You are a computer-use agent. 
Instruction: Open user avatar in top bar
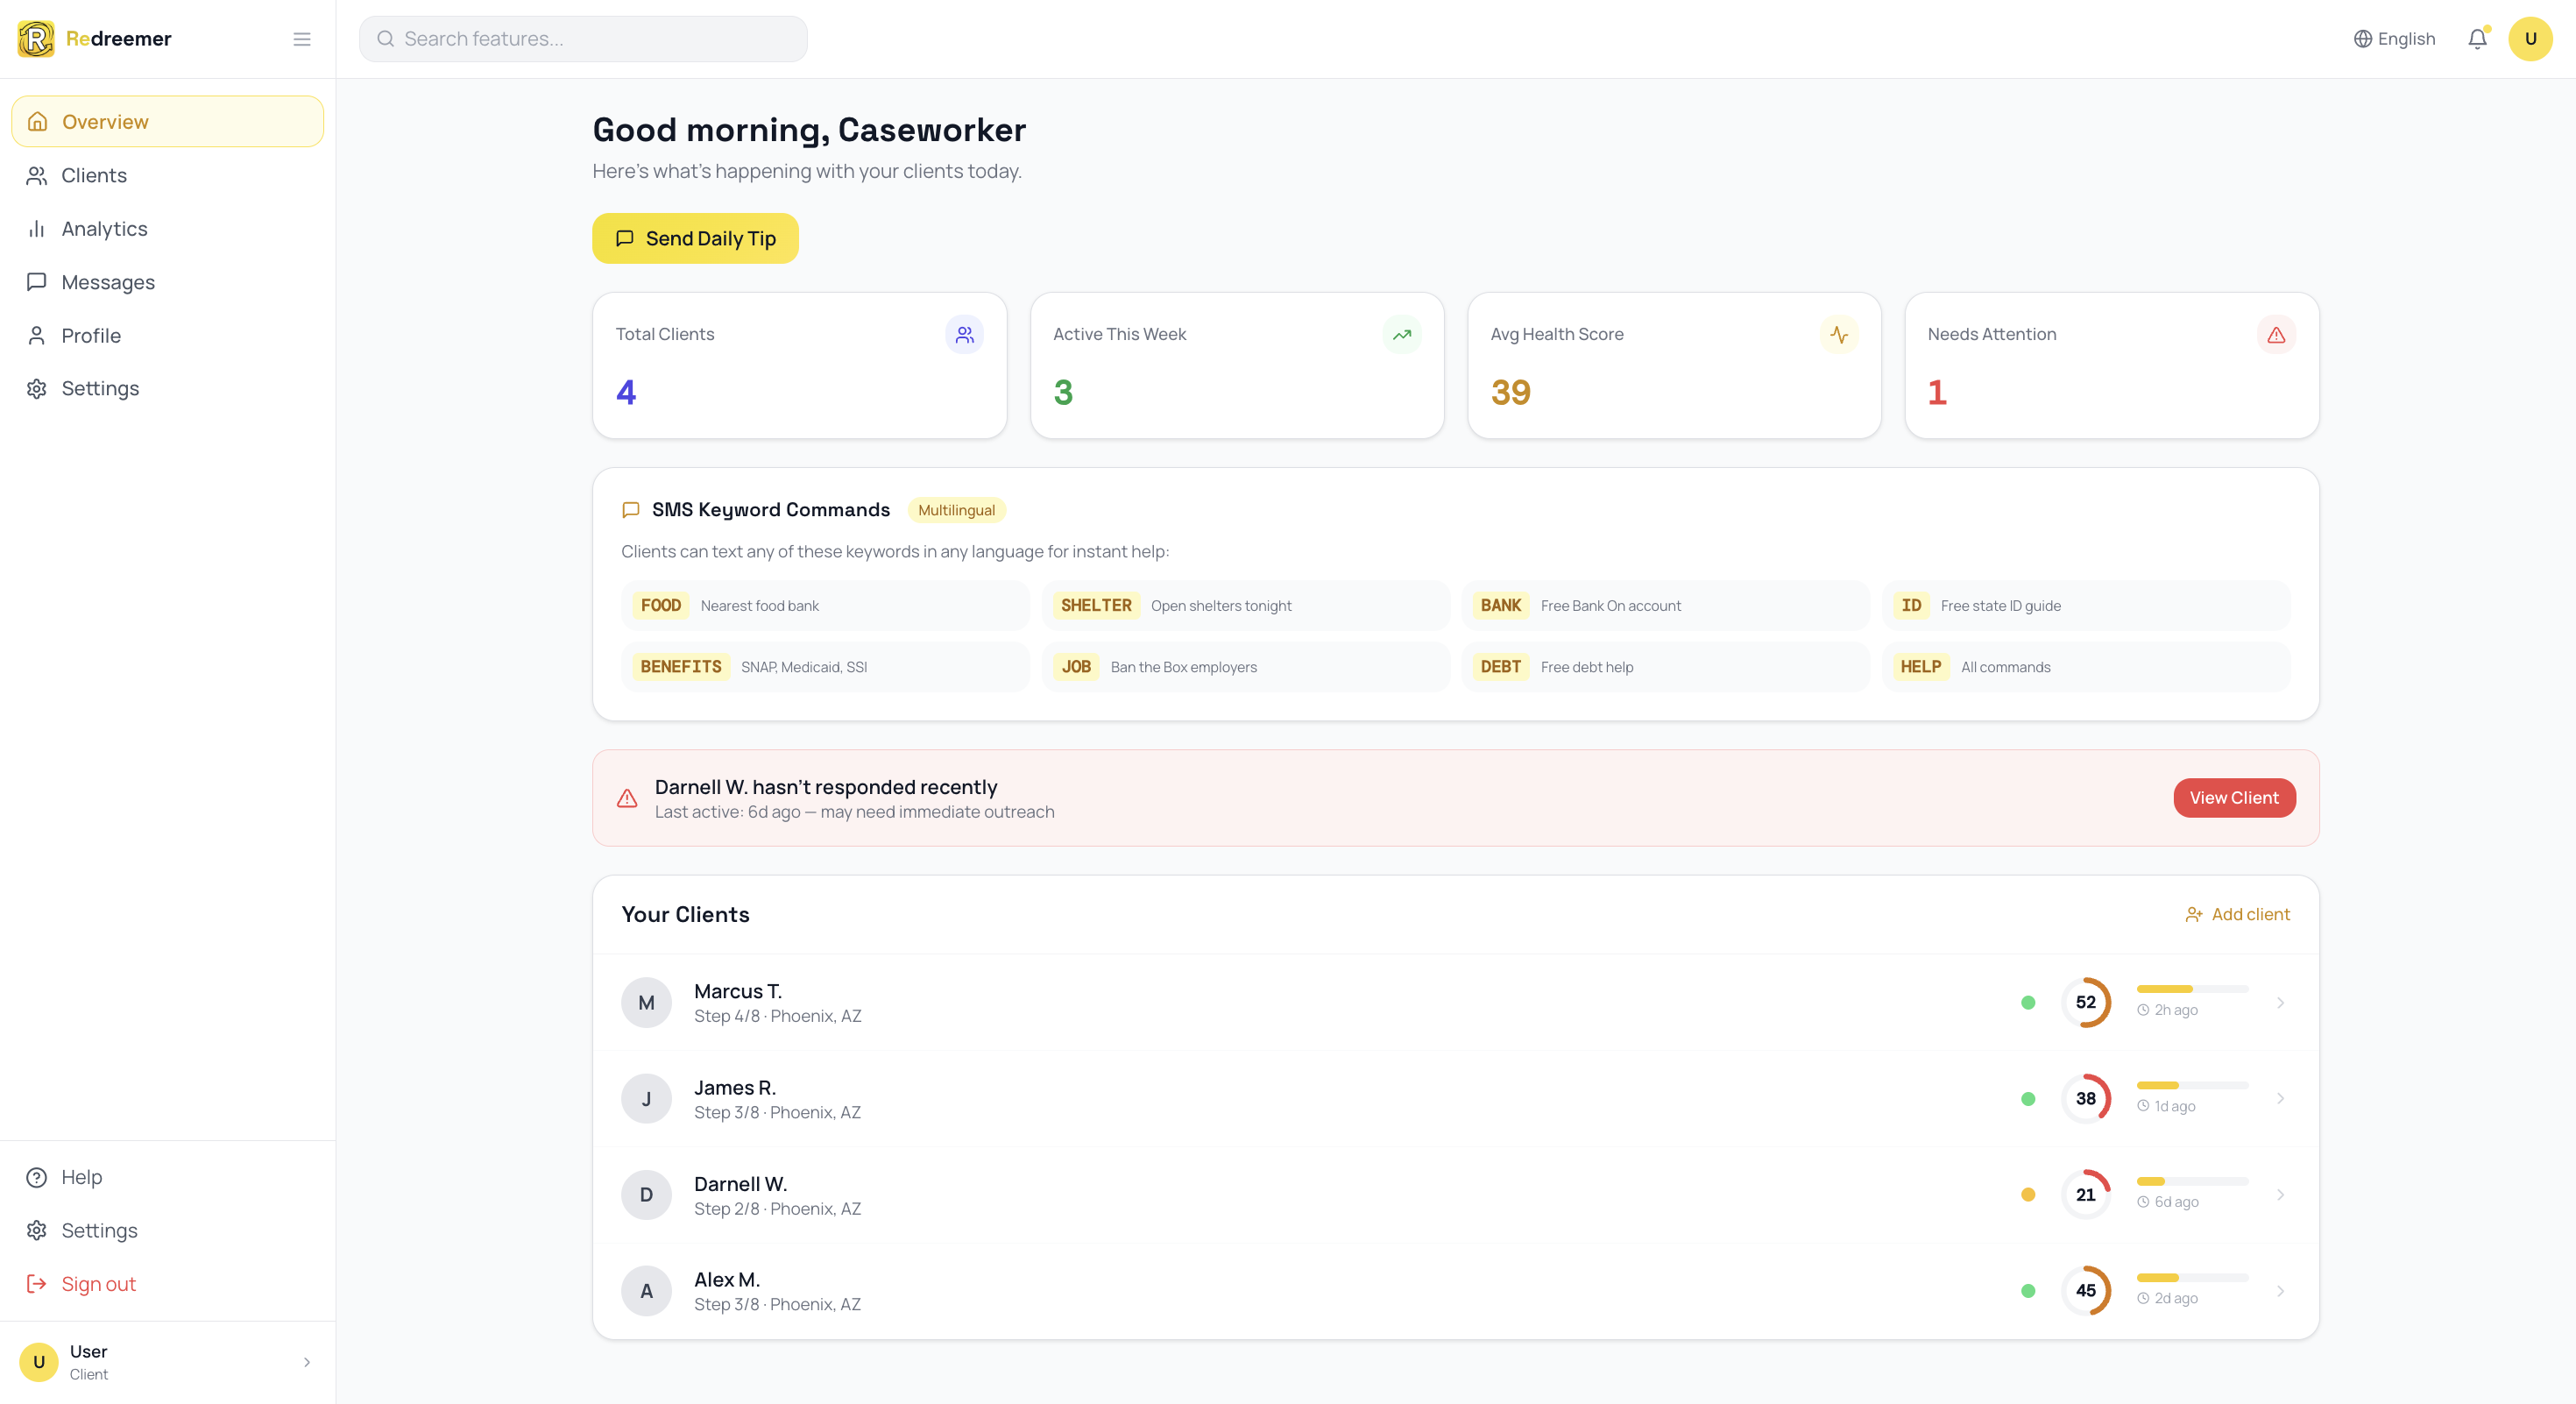2530,39
